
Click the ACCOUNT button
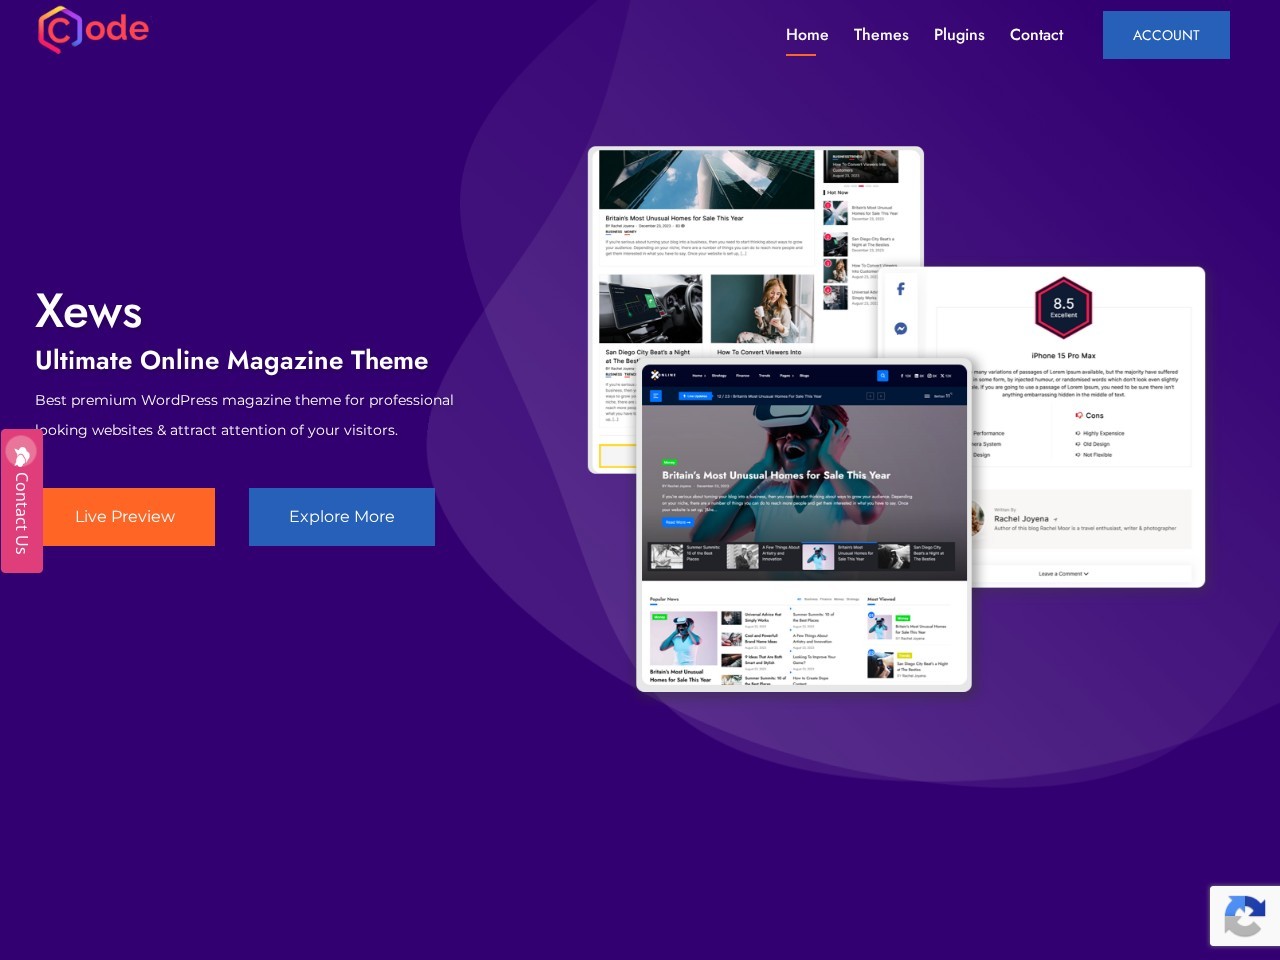(x=1166, y=35)
